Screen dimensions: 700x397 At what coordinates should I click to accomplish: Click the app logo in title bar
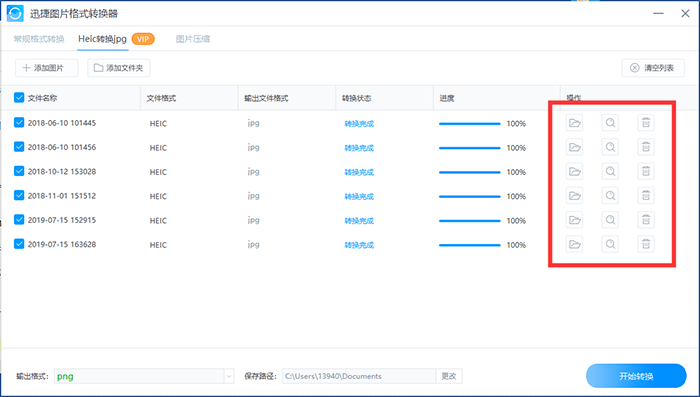pos(15,13)
